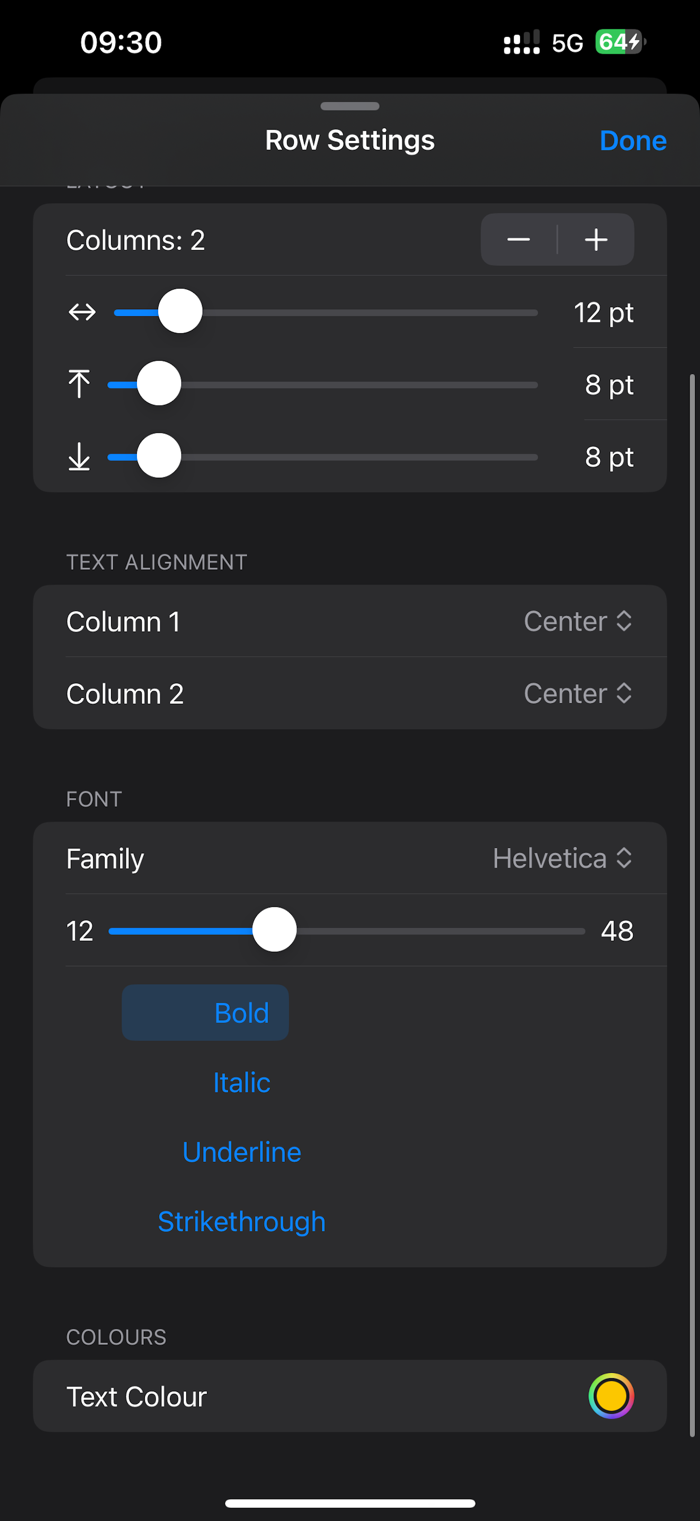
Task: Toggle Strikethrough font style
Action: tap(241, 1222)
